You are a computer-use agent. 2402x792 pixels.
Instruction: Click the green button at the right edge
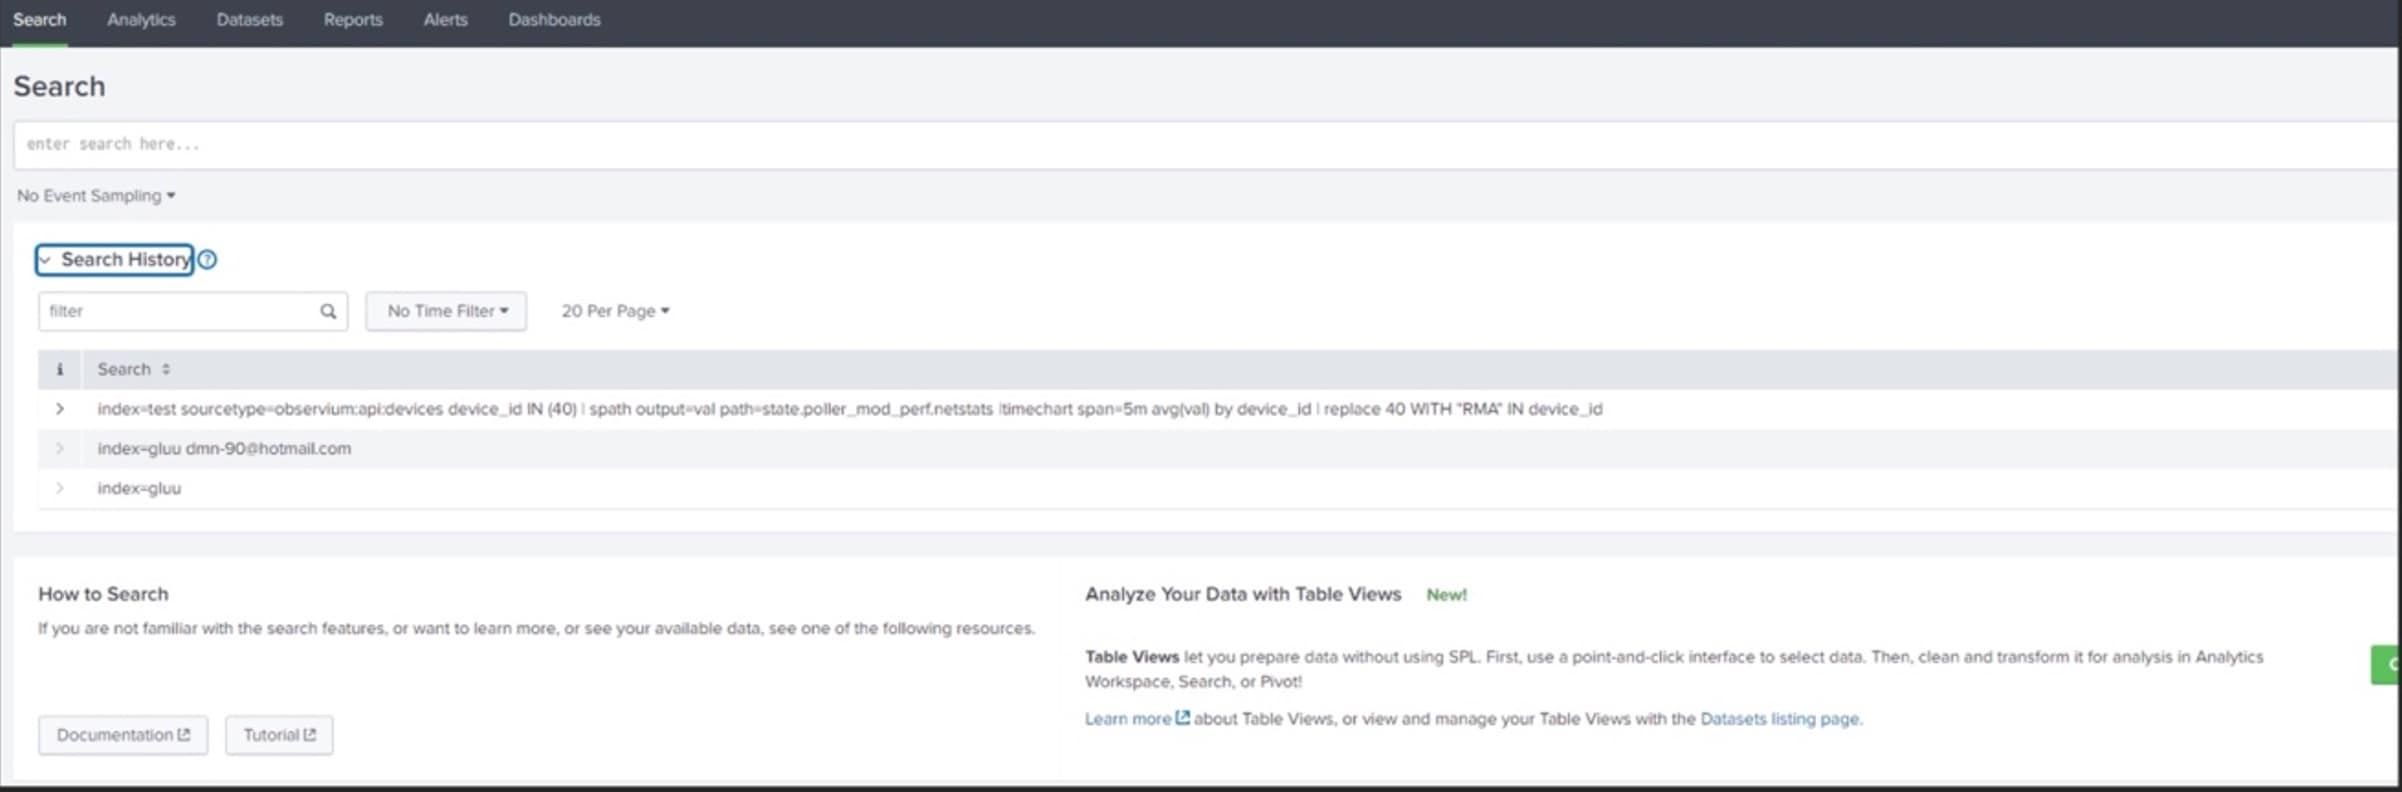[2386, 664]
